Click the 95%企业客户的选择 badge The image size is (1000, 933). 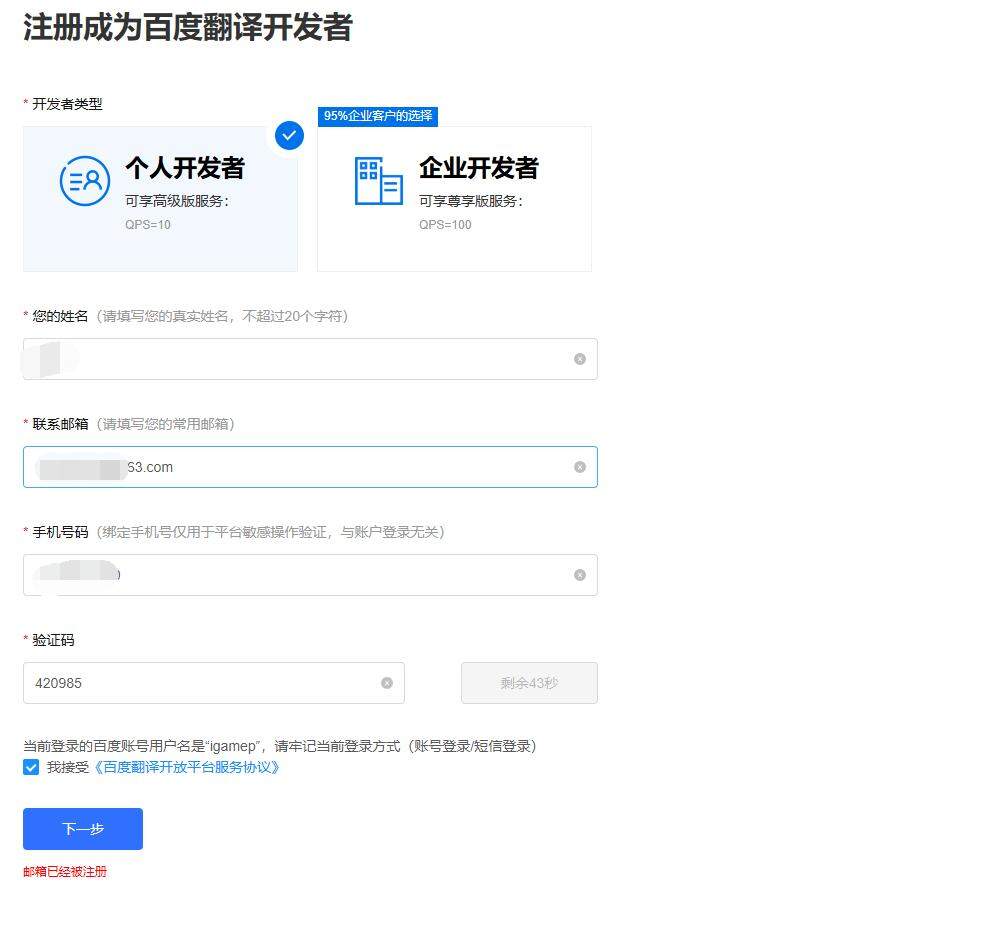point(378,116)
